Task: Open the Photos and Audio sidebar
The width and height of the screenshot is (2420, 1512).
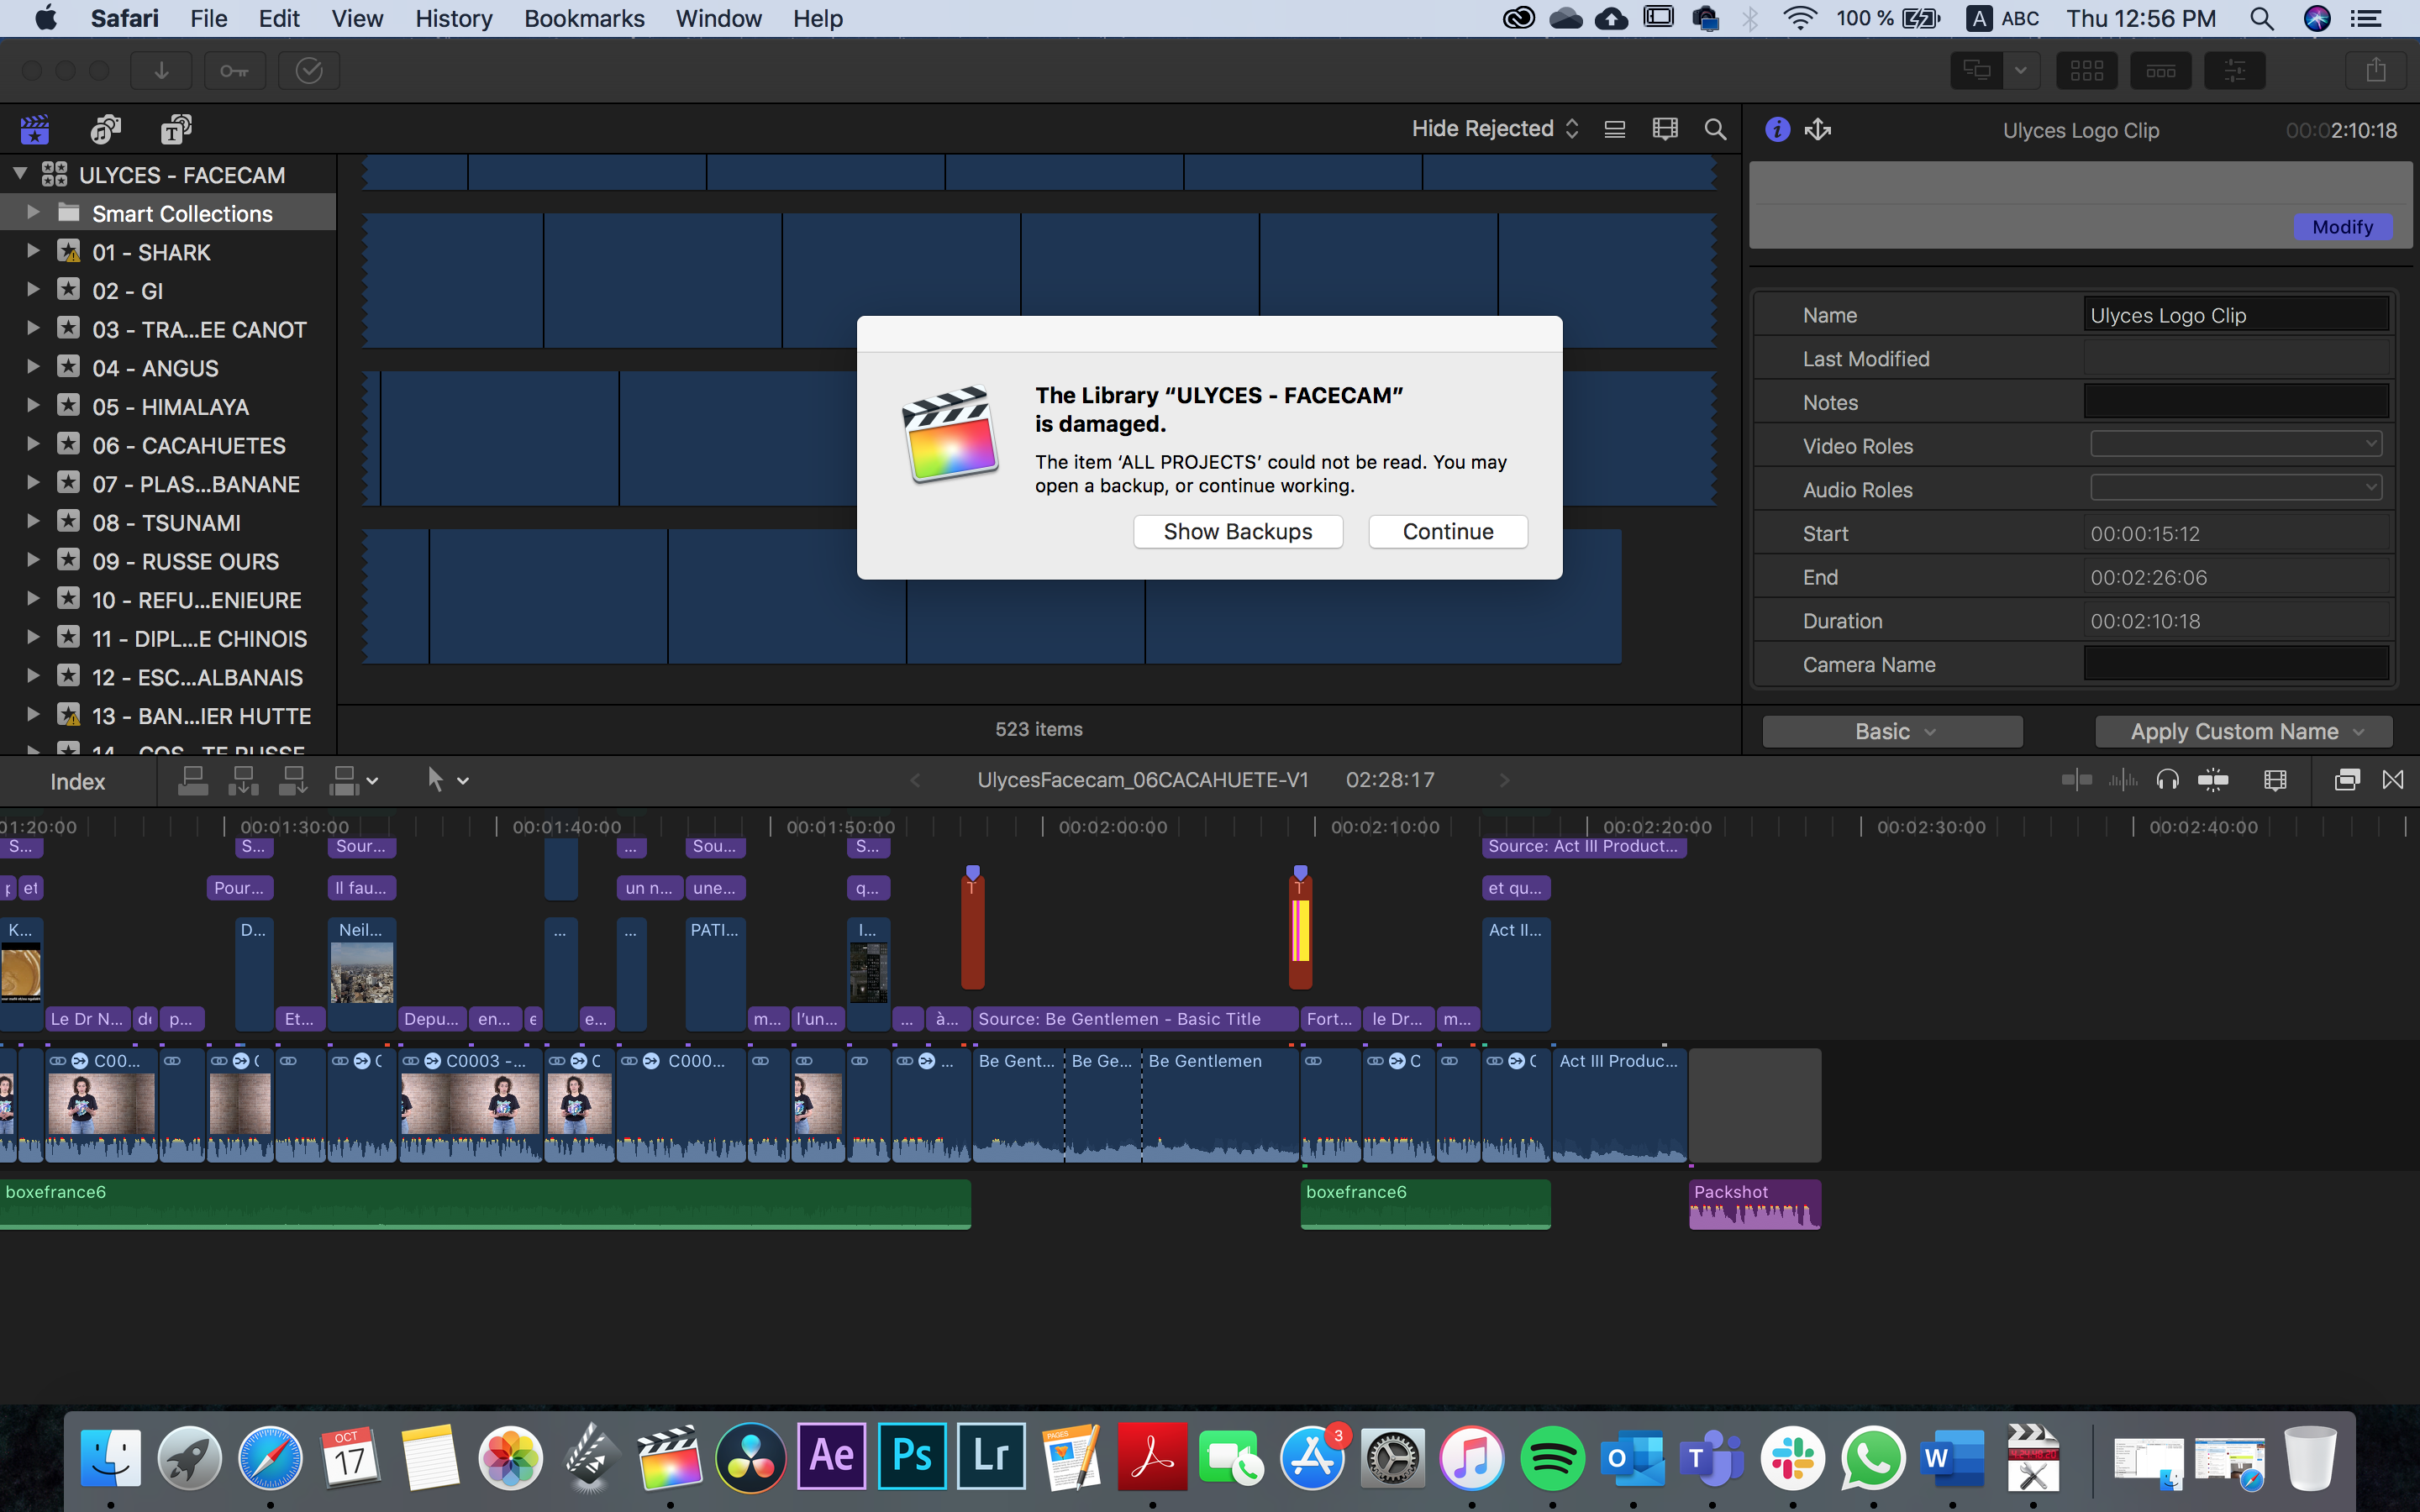Action: coord(105,129)
